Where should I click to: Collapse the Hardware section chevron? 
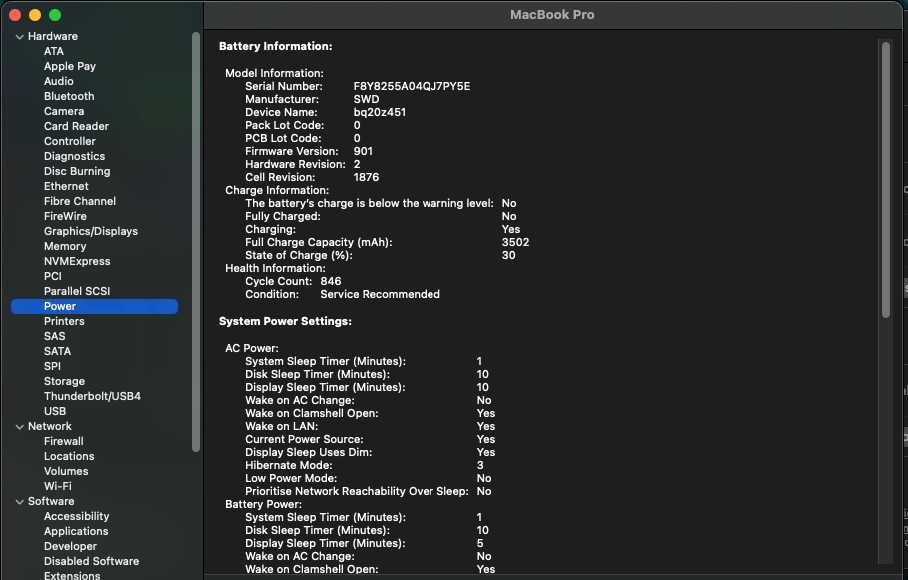(20, 36)
